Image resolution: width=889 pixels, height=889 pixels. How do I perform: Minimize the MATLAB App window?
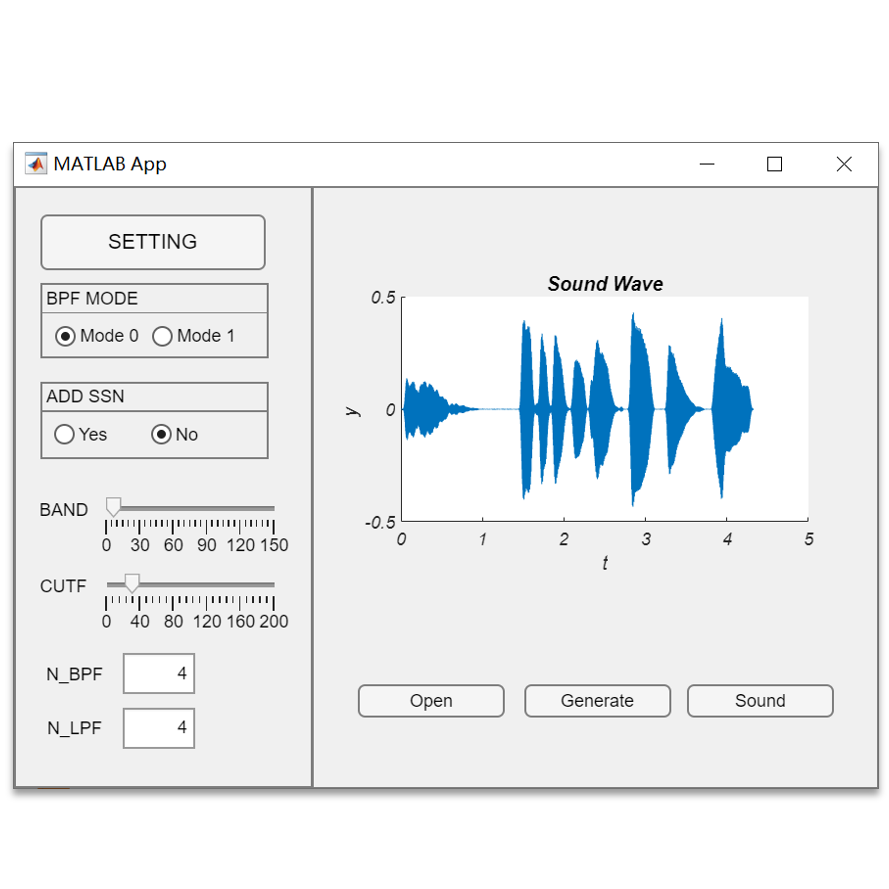coord(707,164)
